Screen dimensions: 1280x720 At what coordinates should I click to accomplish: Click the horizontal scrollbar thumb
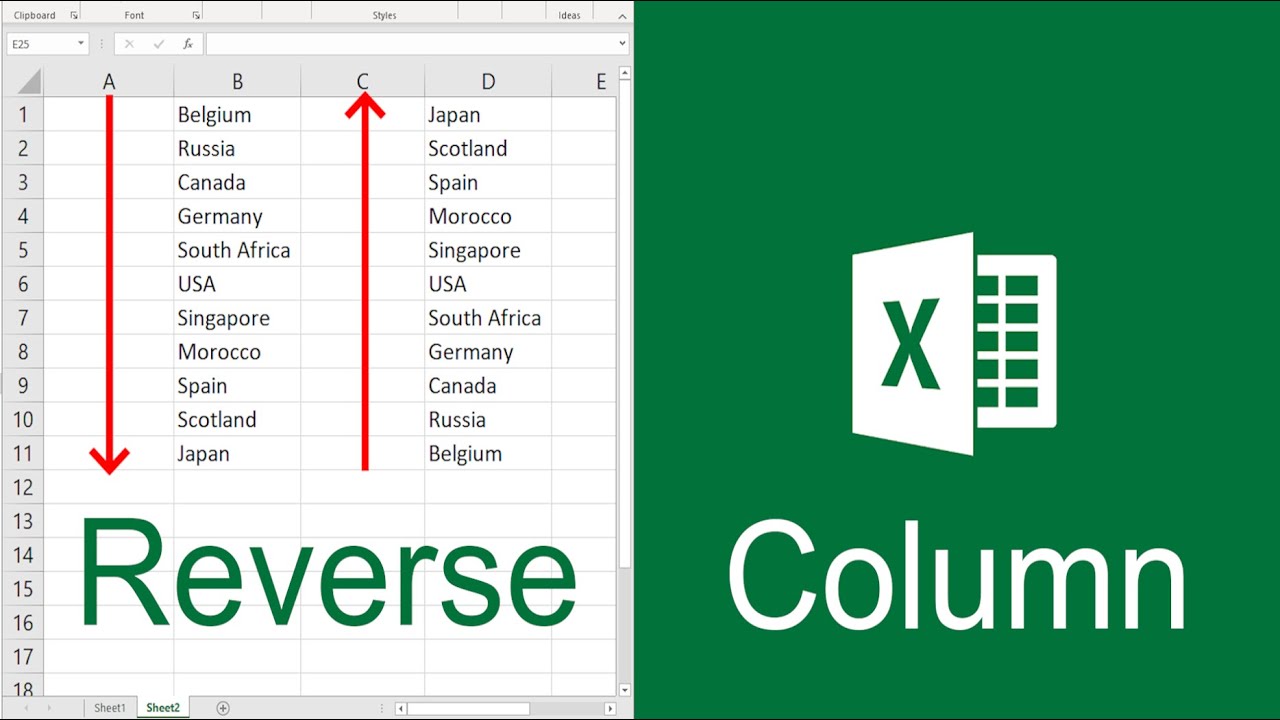[x=468, y=708]
